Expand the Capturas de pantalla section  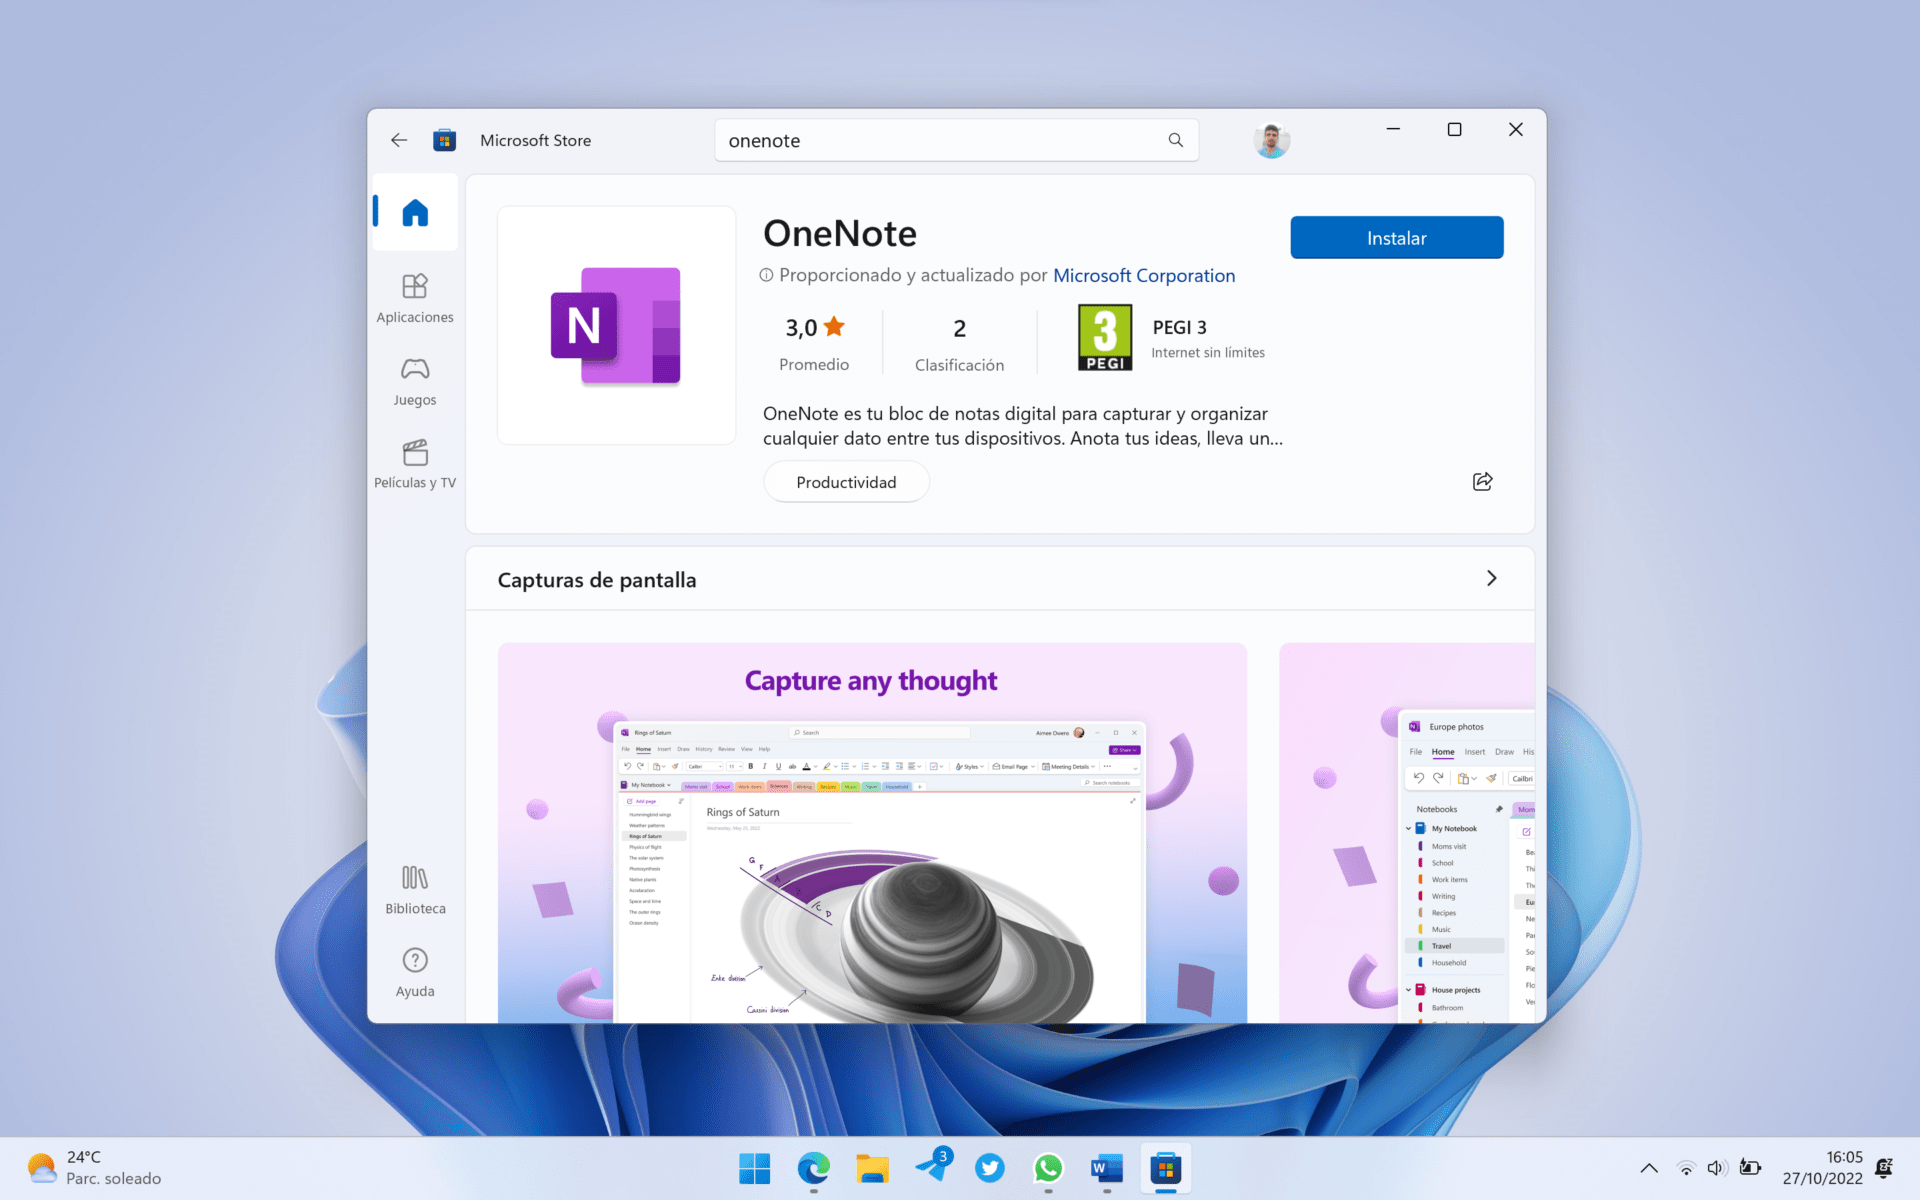click(x=1491, y=578)
